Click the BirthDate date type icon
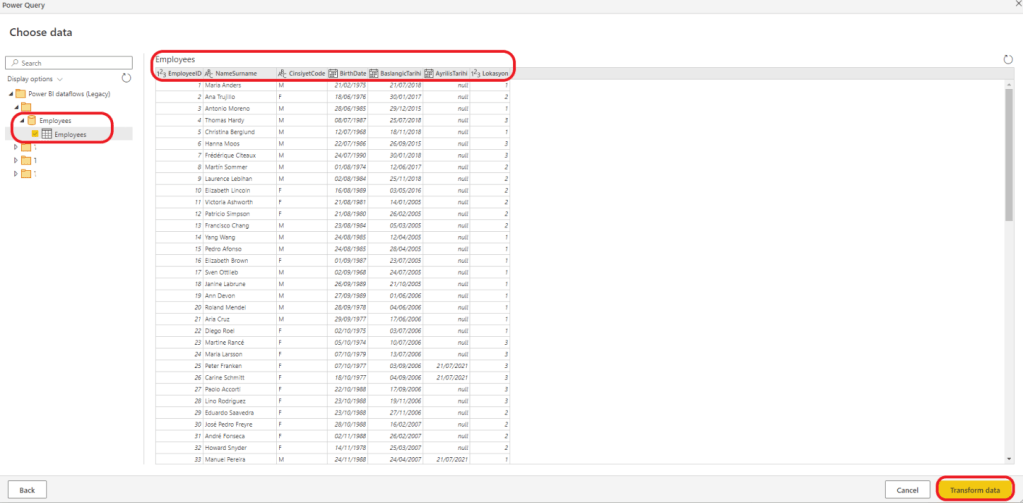 pyautogui.click(x=333, y=74)
